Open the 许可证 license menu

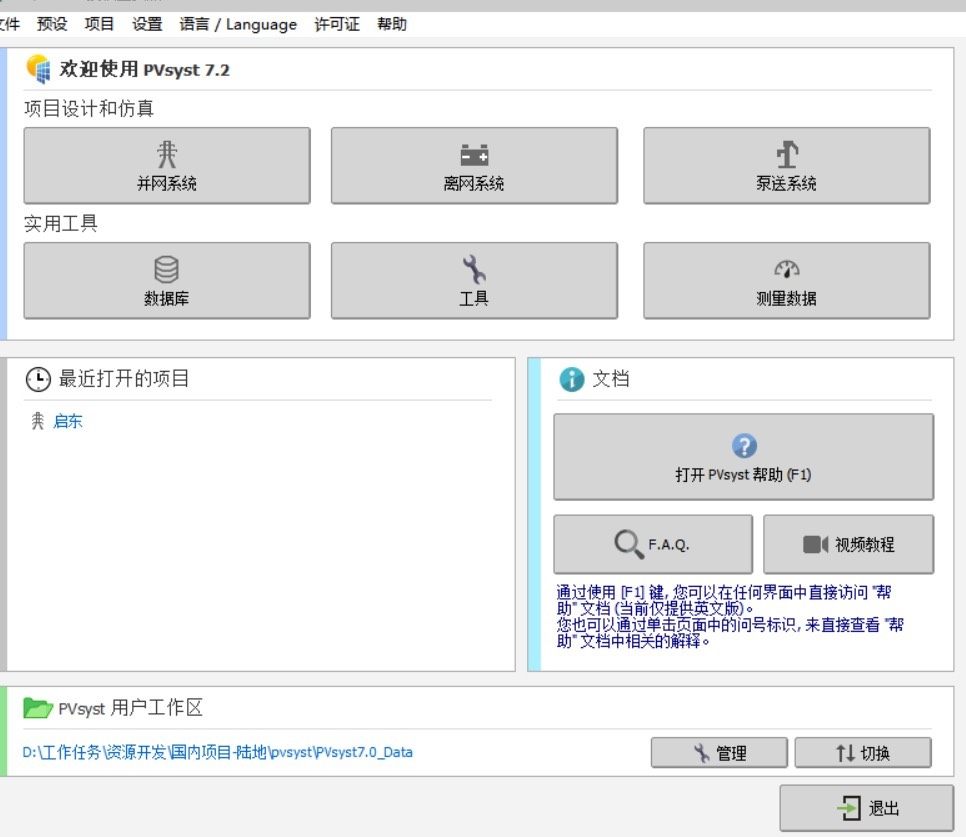(336, 24)
